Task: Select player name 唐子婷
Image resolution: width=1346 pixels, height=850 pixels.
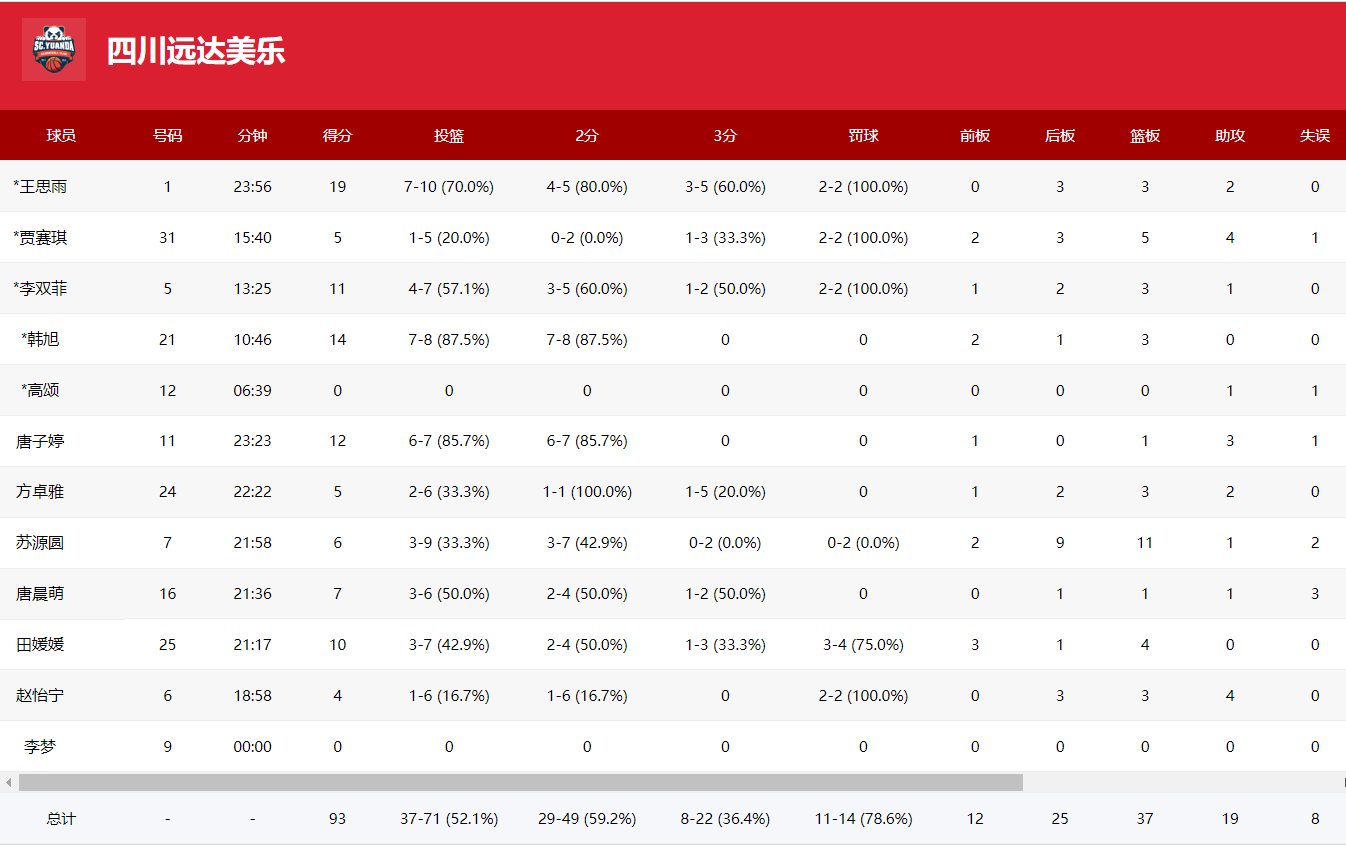Action: 40,441
